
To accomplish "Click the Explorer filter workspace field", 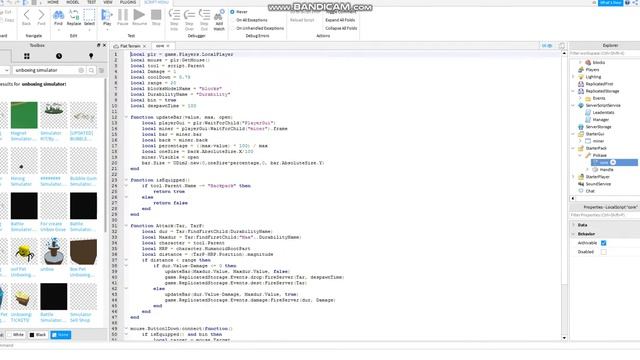I will pos(604,53).
